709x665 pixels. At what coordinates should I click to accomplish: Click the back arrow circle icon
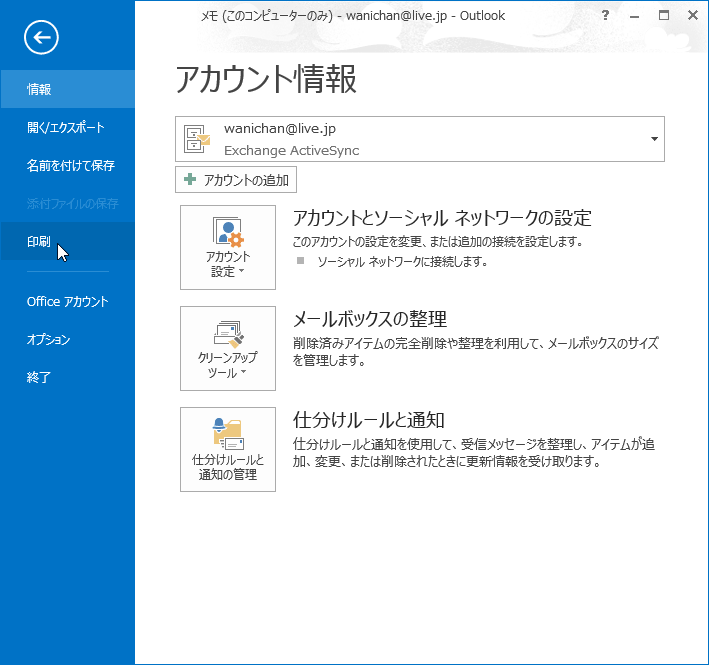[41, 38]
